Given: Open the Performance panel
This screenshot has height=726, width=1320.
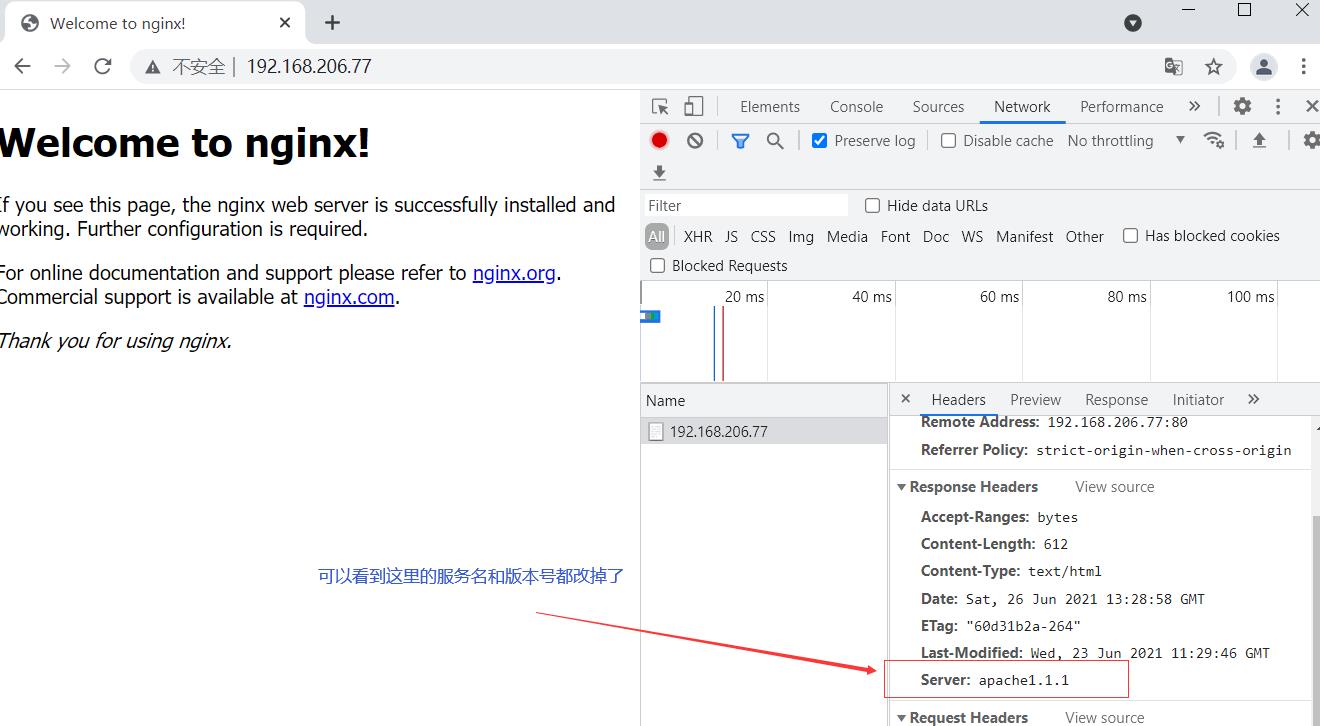Looking at the screenshot, I should click(1121, 106).
